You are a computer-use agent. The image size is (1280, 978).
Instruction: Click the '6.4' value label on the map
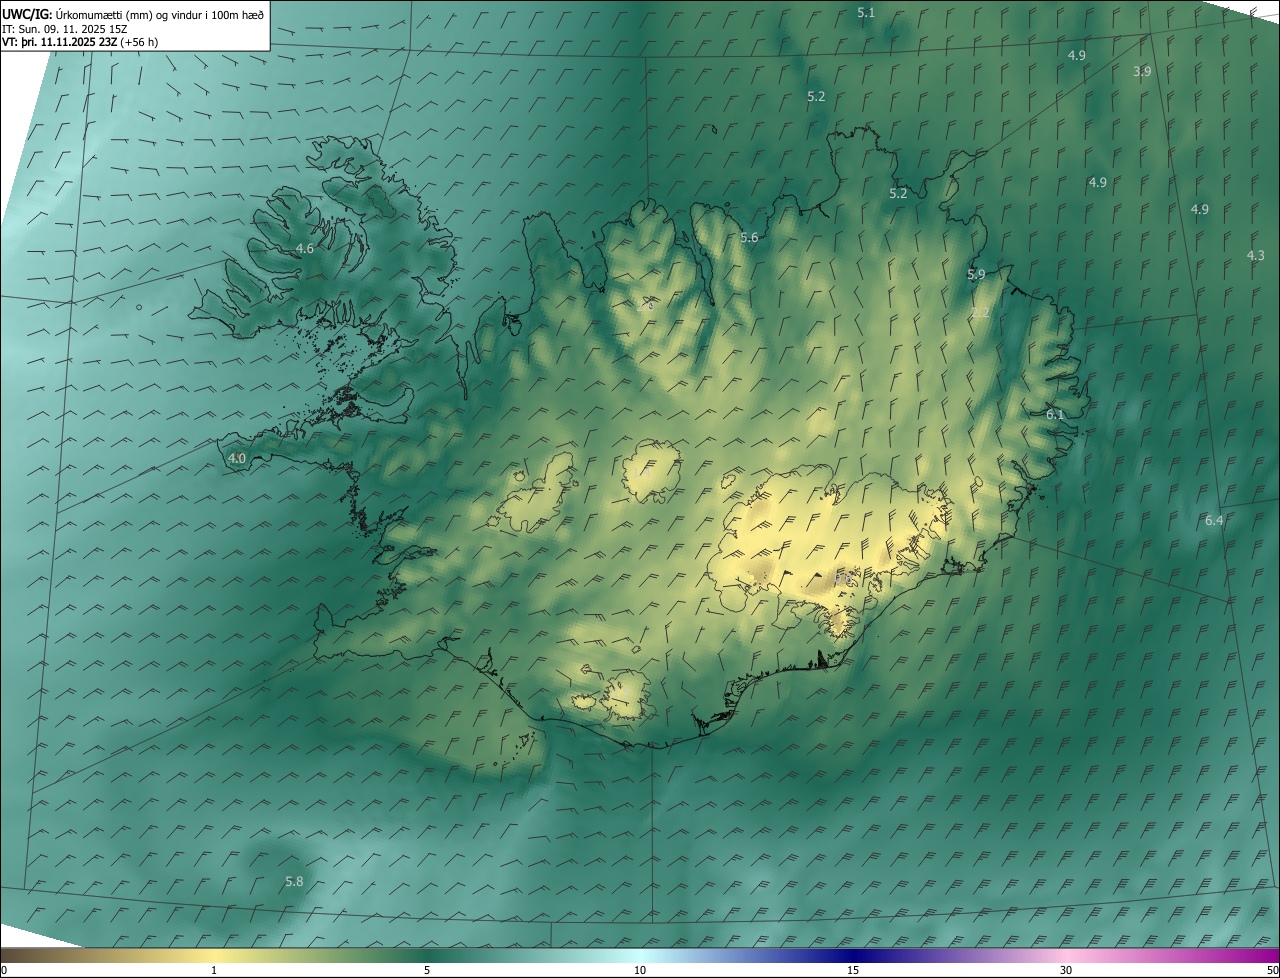tap(1214, 521)
